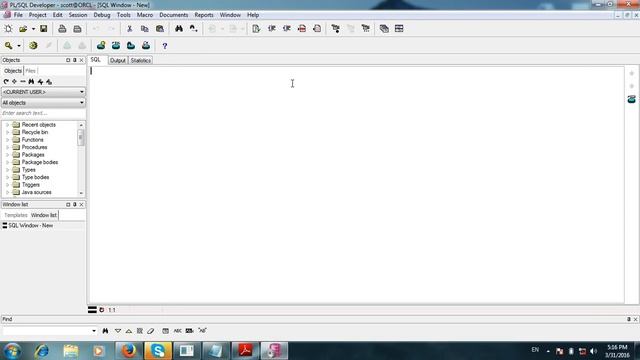Open the All objects filter dropdown

[43, 102]
